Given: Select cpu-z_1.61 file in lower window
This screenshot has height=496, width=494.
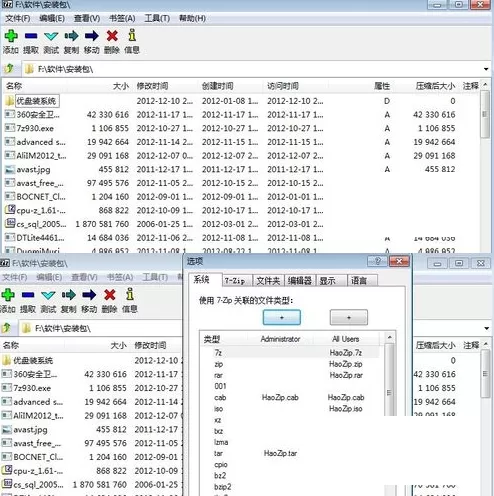Looking at the screenshot, I should click(x=33, y=471).
